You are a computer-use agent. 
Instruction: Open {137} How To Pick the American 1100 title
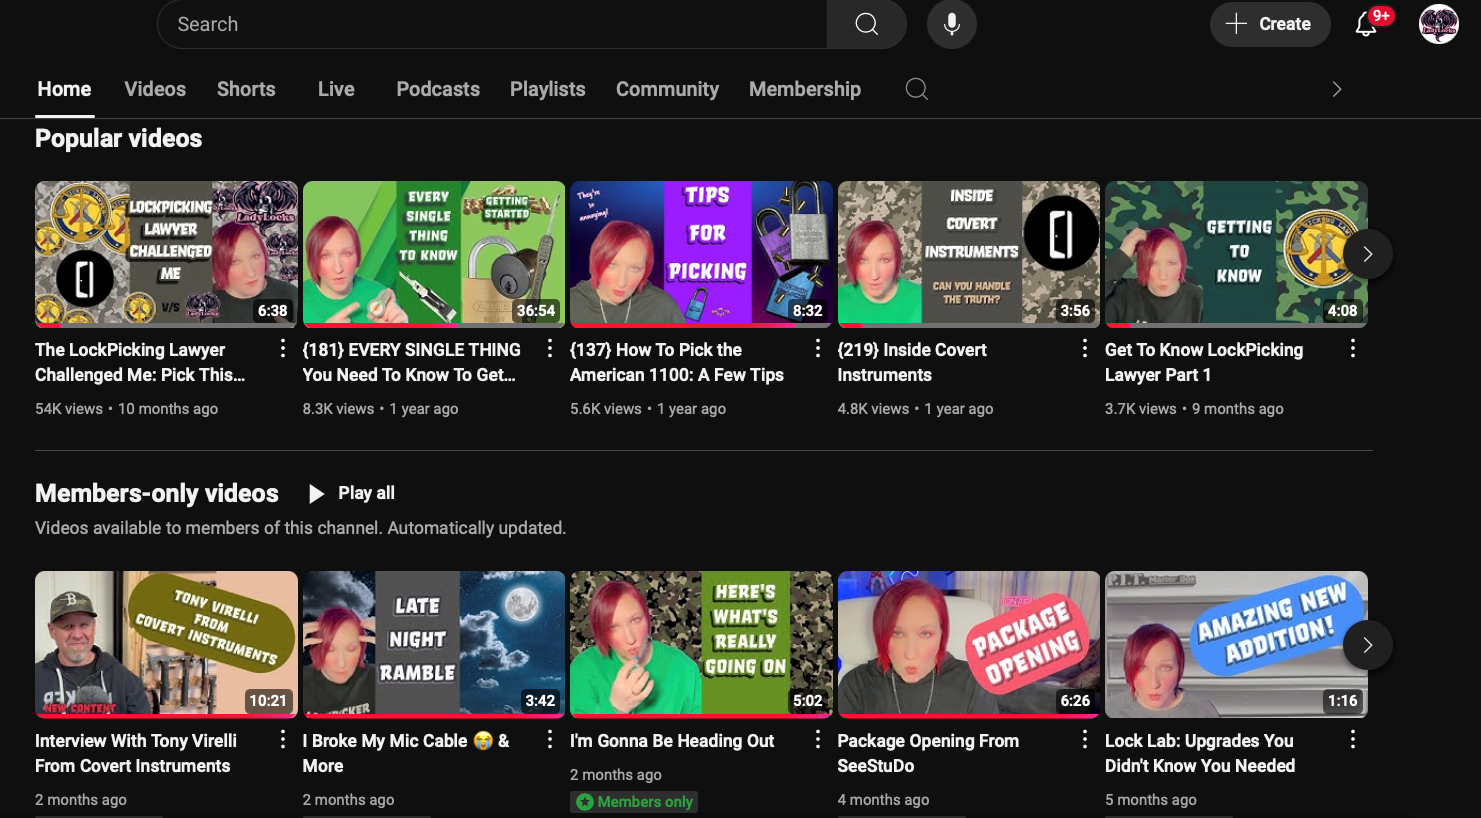coord(677,362)
